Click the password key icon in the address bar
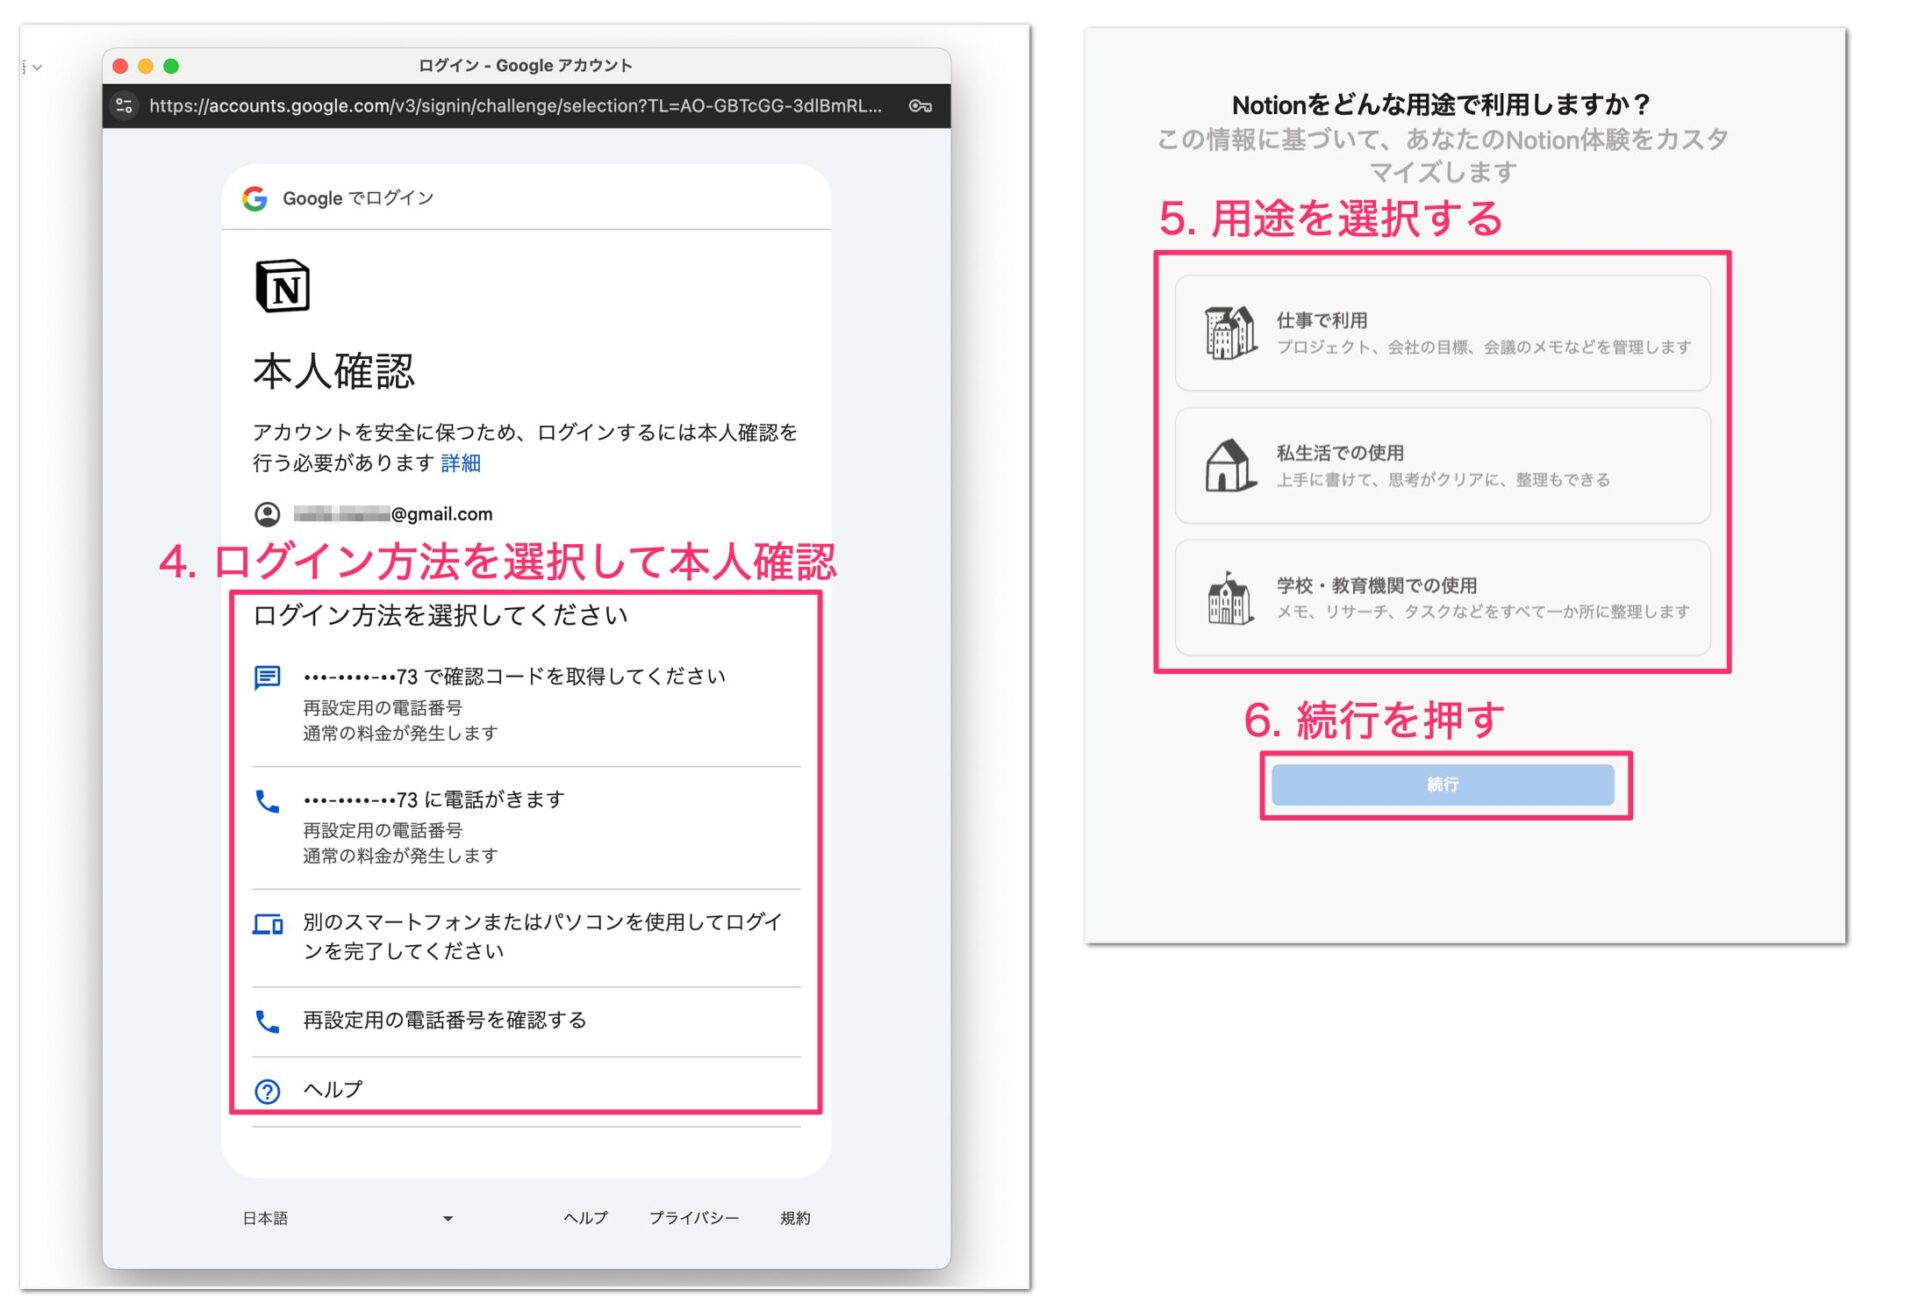Viewport: 1920px width, 1311px height. (921, 106)
